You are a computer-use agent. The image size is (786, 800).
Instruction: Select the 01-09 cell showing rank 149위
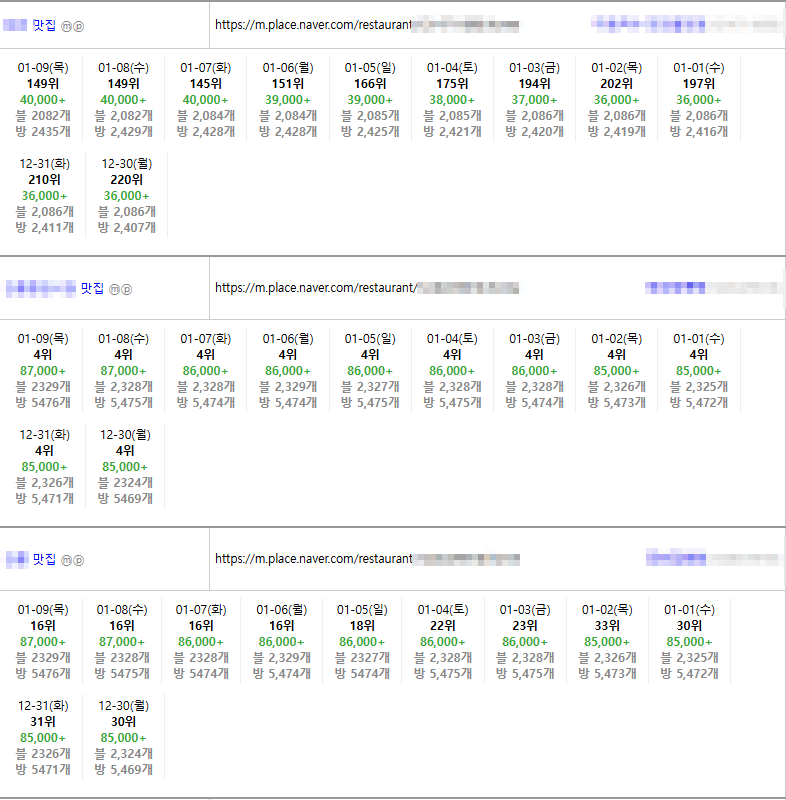[43, 99]
